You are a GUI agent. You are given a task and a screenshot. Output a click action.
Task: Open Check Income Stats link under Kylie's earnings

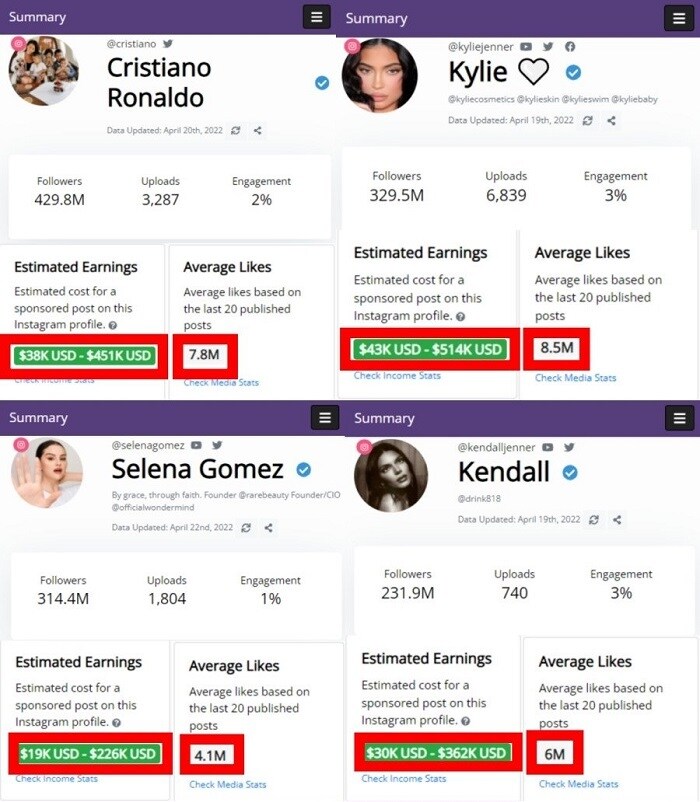pyautogui.click(x=397, y=376)
